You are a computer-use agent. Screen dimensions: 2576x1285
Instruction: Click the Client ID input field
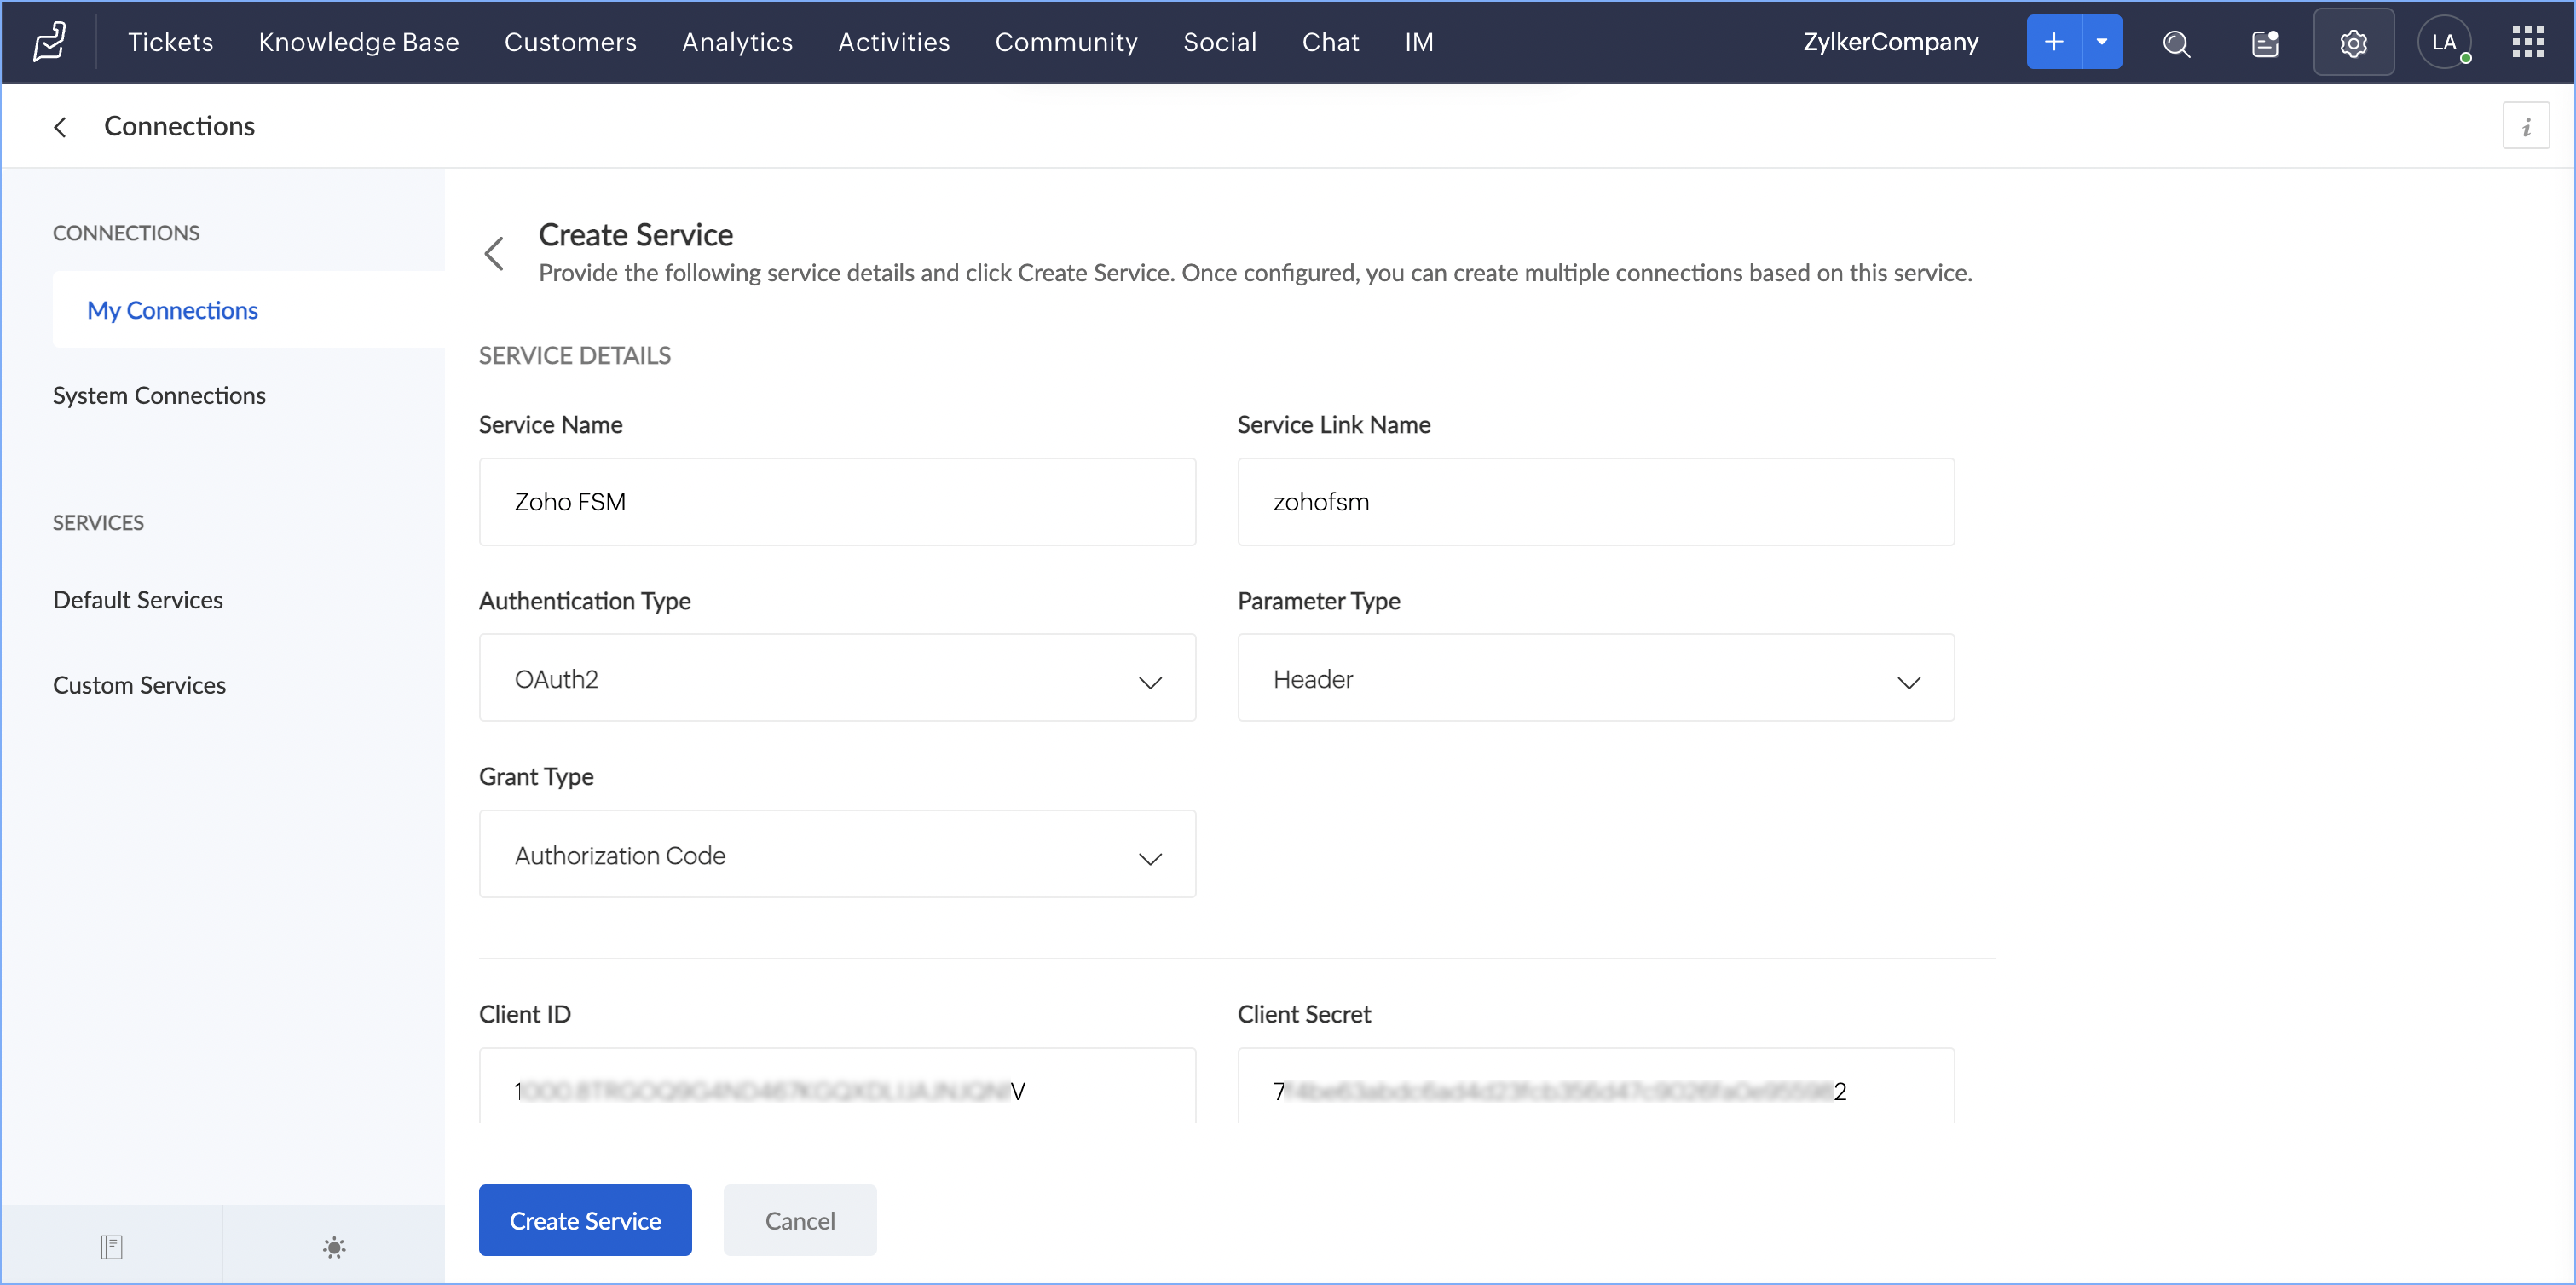tap(837, 1087)
